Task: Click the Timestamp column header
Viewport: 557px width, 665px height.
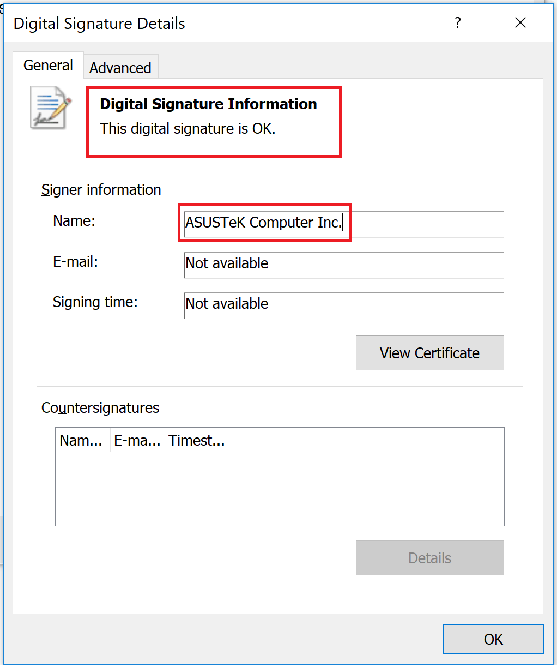Action: click(x=196, y=441)
